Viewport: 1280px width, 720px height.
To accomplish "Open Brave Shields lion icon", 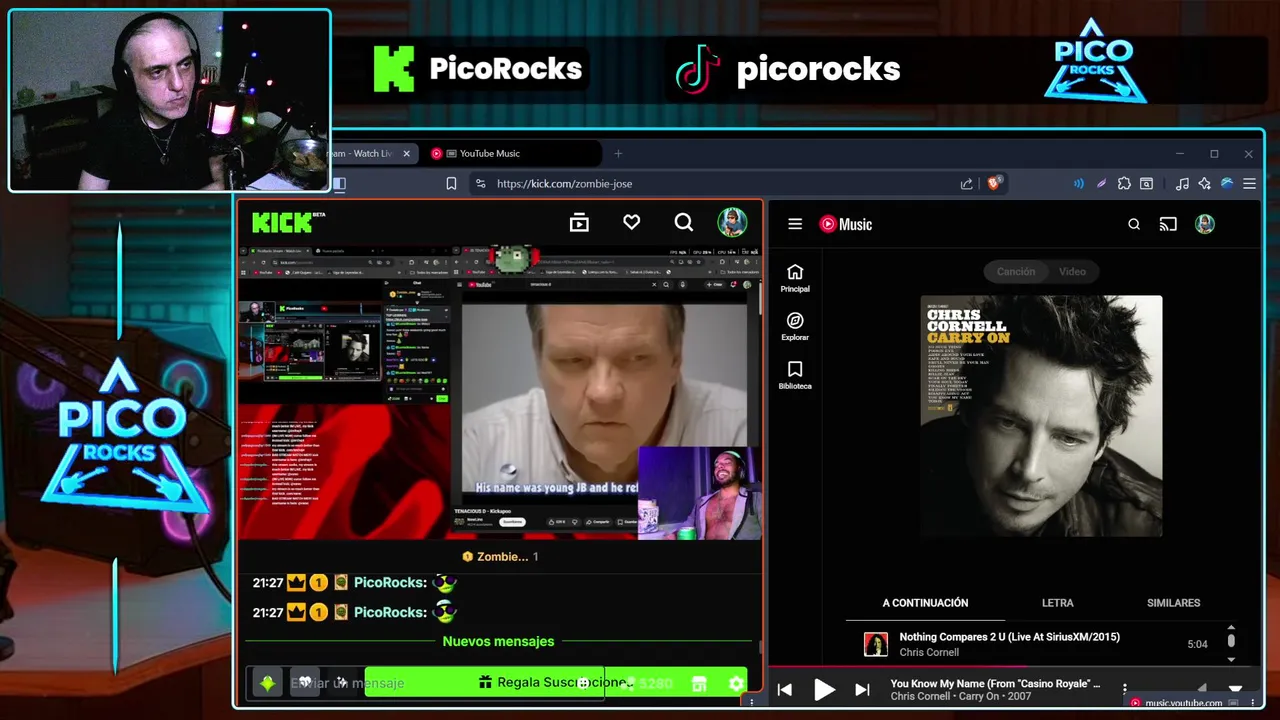I will tap(994, 183).
